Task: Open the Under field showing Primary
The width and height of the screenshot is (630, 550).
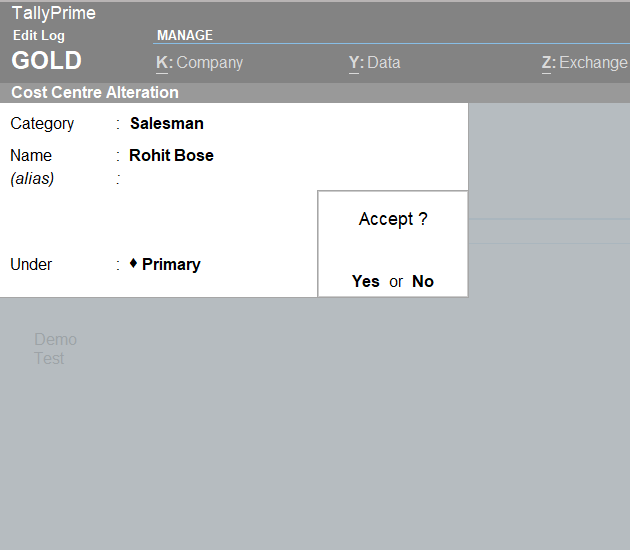Action: [x=171, y=264]
